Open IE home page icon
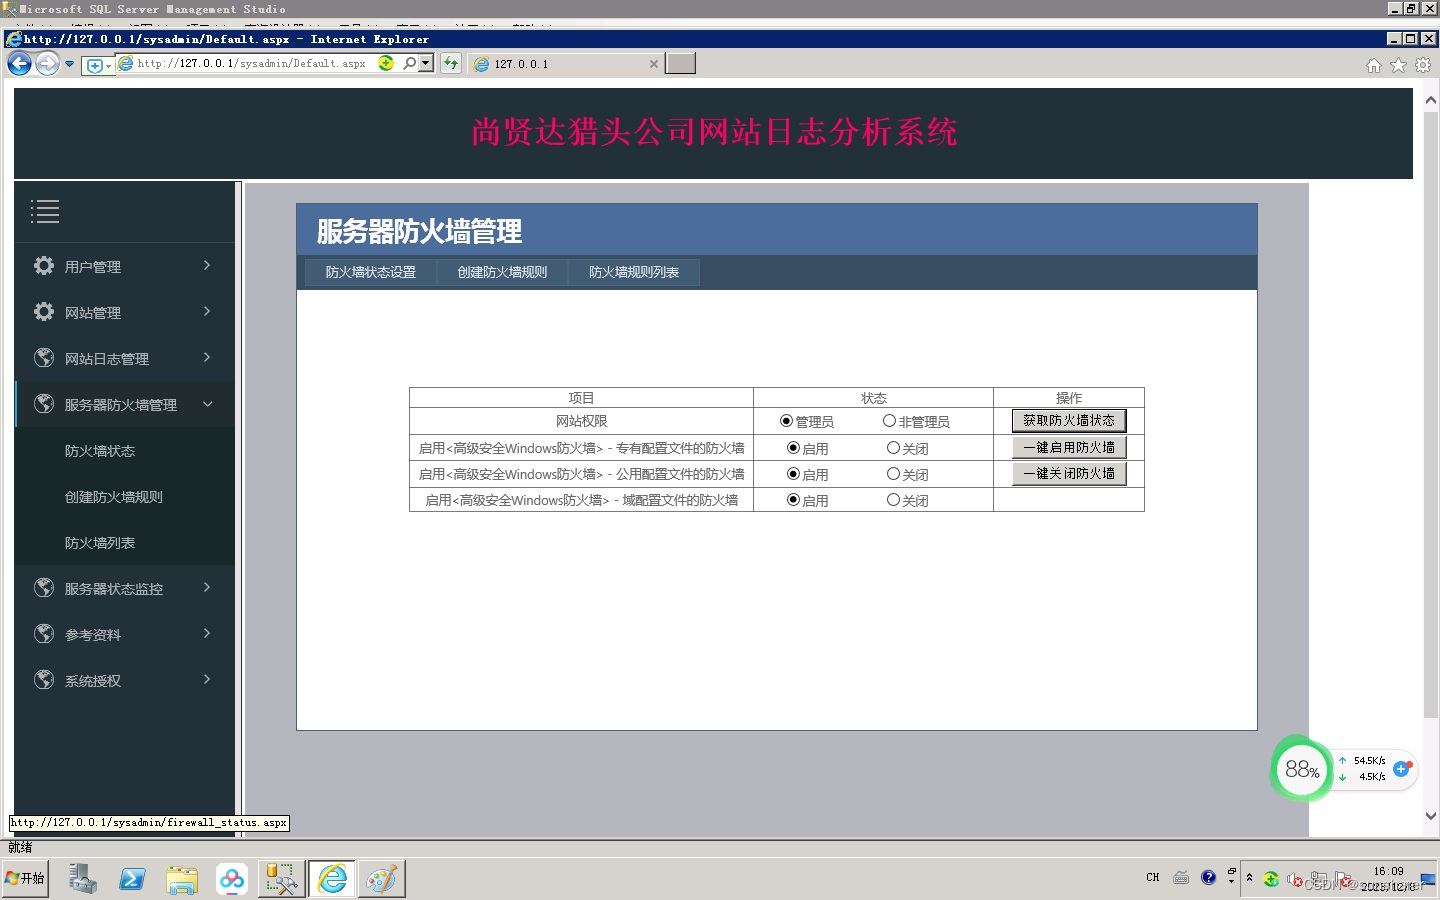Image resolution: width=1440 pixels, height=900 pixels. coord(1374,65)
